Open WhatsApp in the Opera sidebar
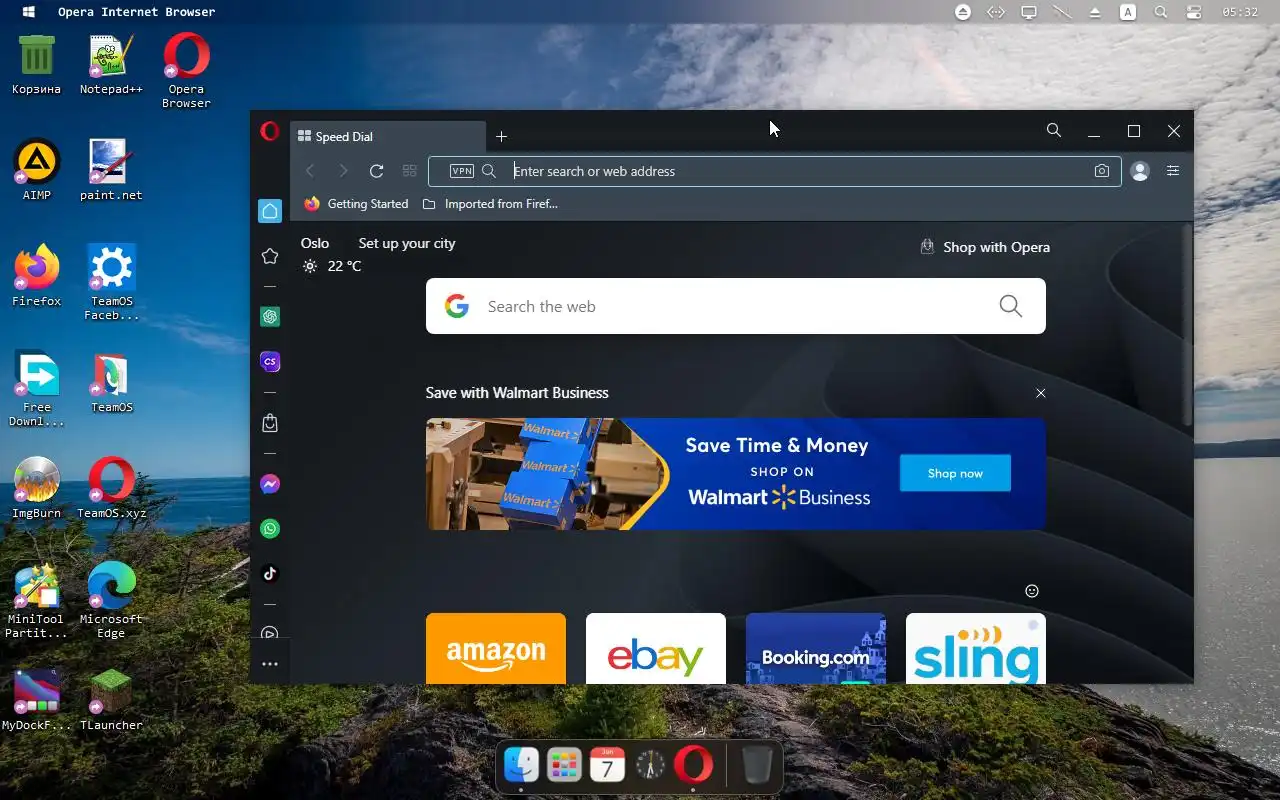Screen dimensions: 1280x800 point(269,529)
